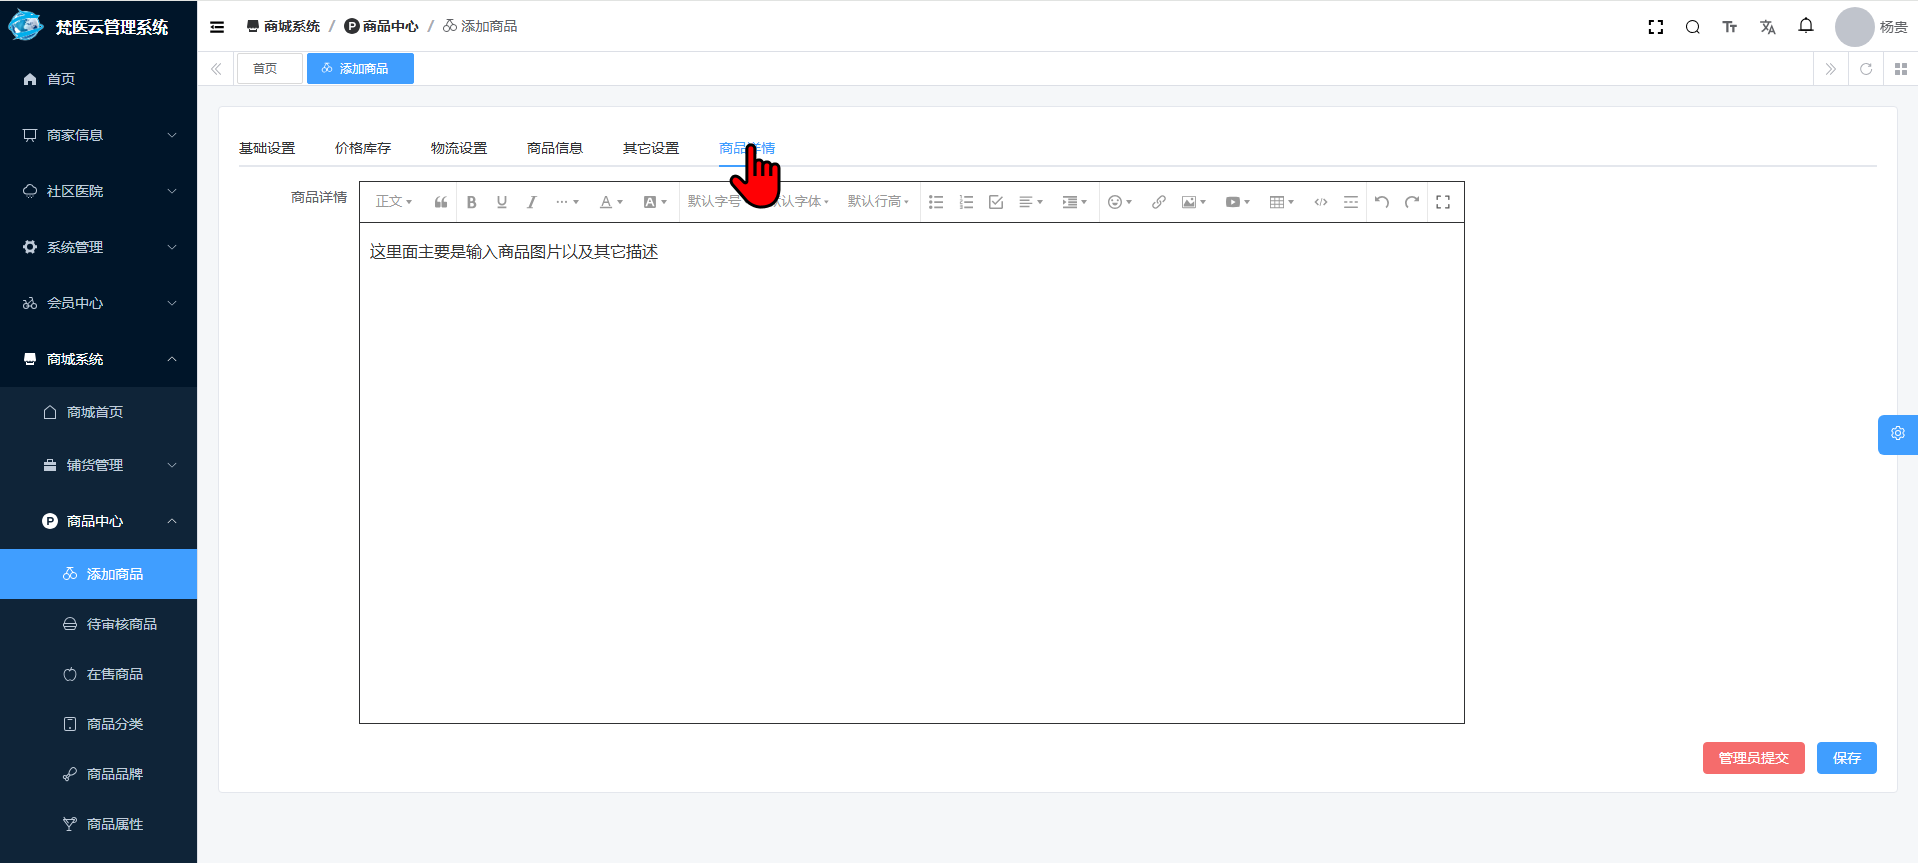
Task: Insert a blockquote with the quote icon
Action: (x=440, y=202)
